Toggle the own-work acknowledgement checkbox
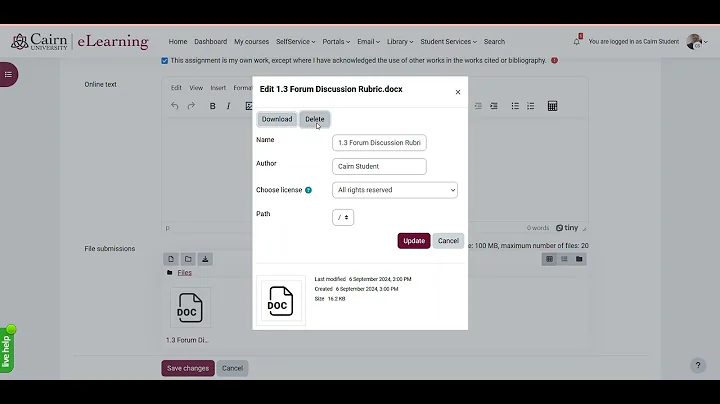The width and height of the screenshot is (720, 404). tap(165, 61)
